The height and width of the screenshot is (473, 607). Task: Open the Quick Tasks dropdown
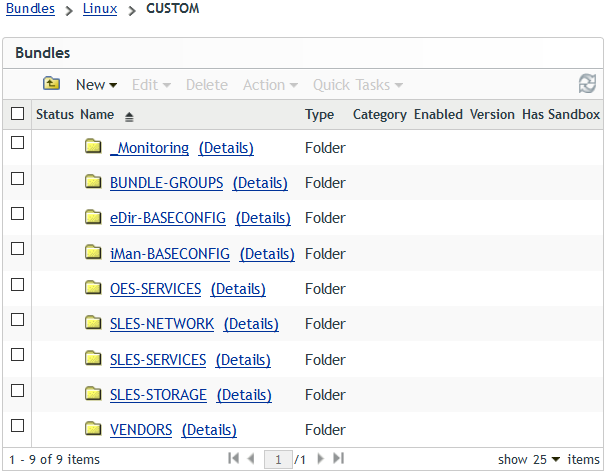click(358, 85)
